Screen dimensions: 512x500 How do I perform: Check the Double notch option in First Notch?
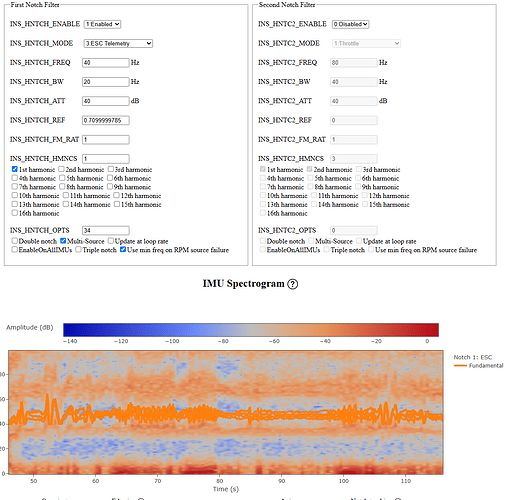[x=15, y=241]
